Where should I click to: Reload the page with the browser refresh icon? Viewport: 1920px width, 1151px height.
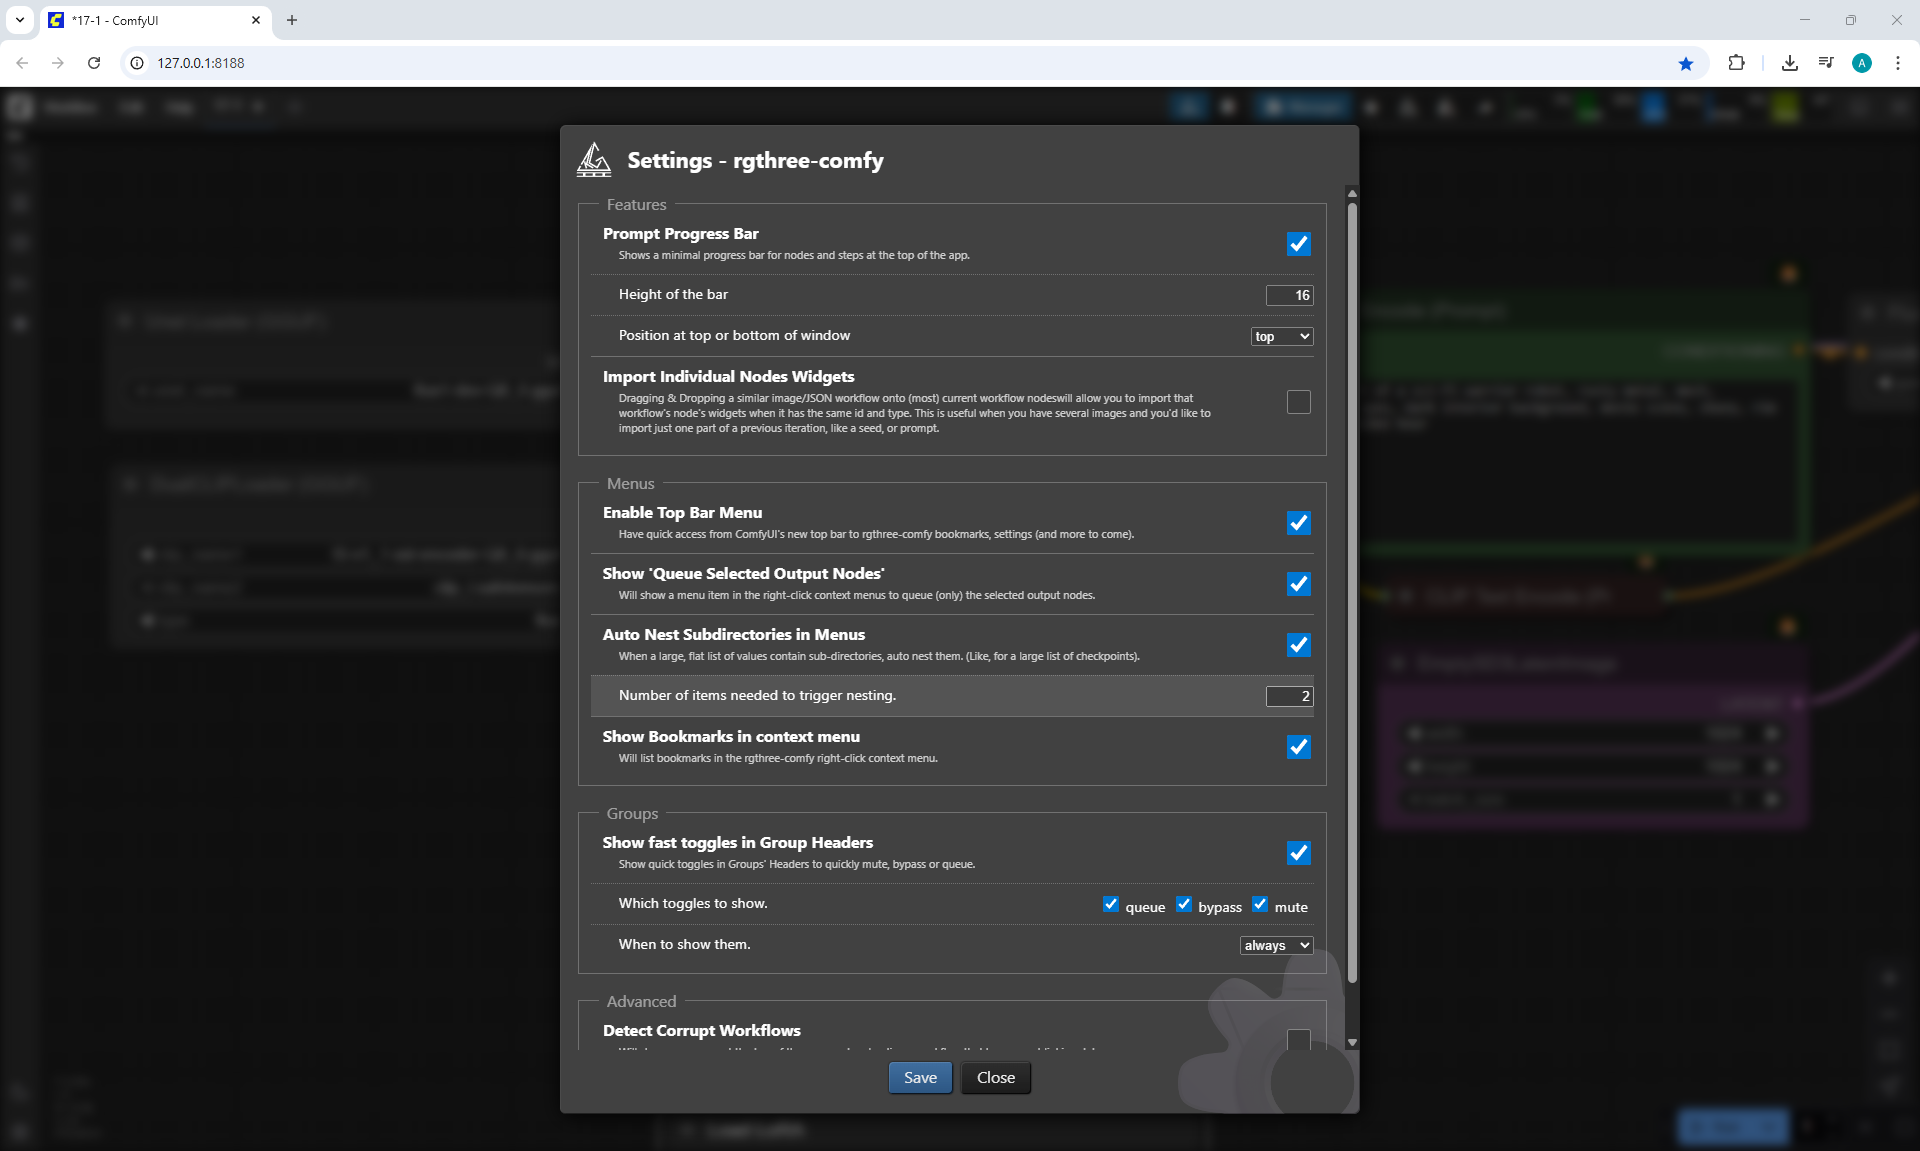pos(94,63)
